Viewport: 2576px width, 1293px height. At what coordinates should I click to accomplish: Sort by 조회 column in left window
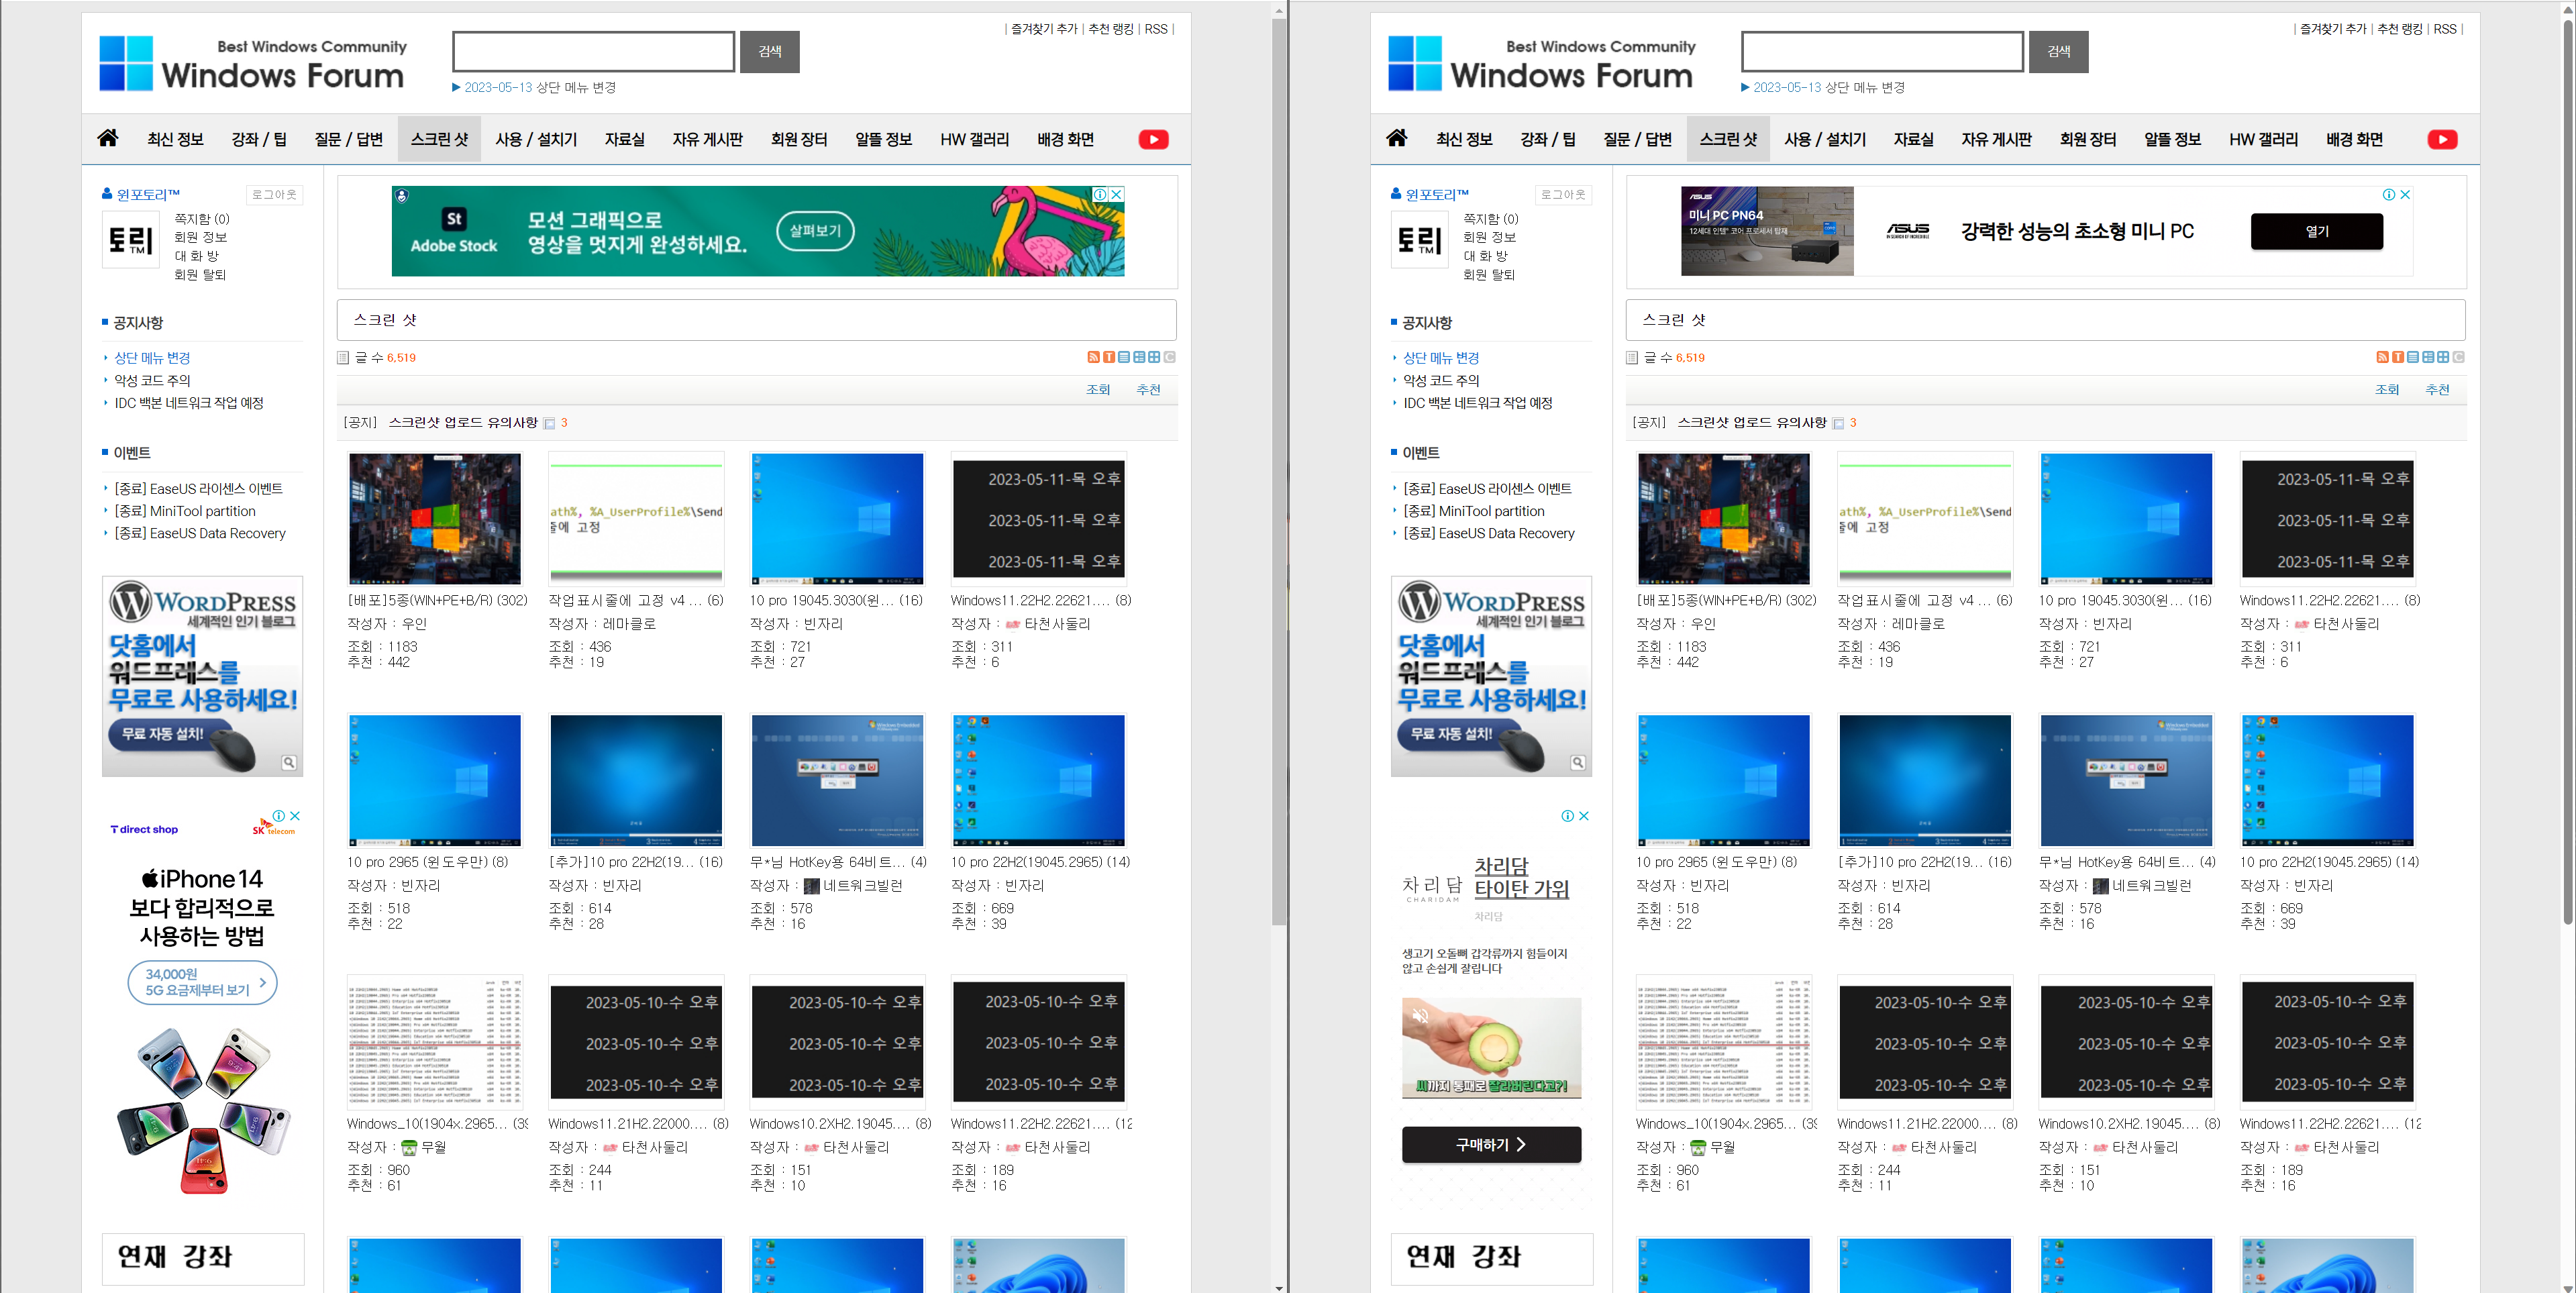(x=1098, y=390)
